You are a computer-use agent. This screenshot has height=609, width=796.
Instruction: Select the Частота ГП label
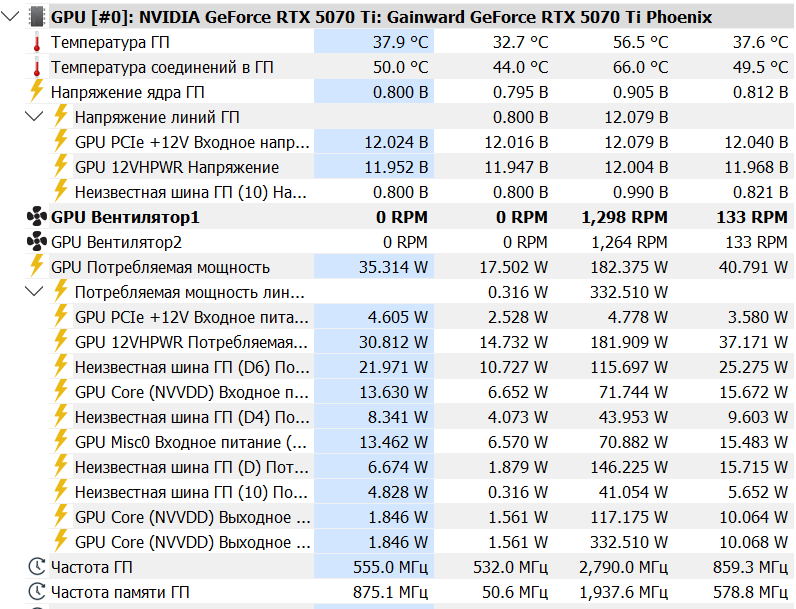[91, 567]
